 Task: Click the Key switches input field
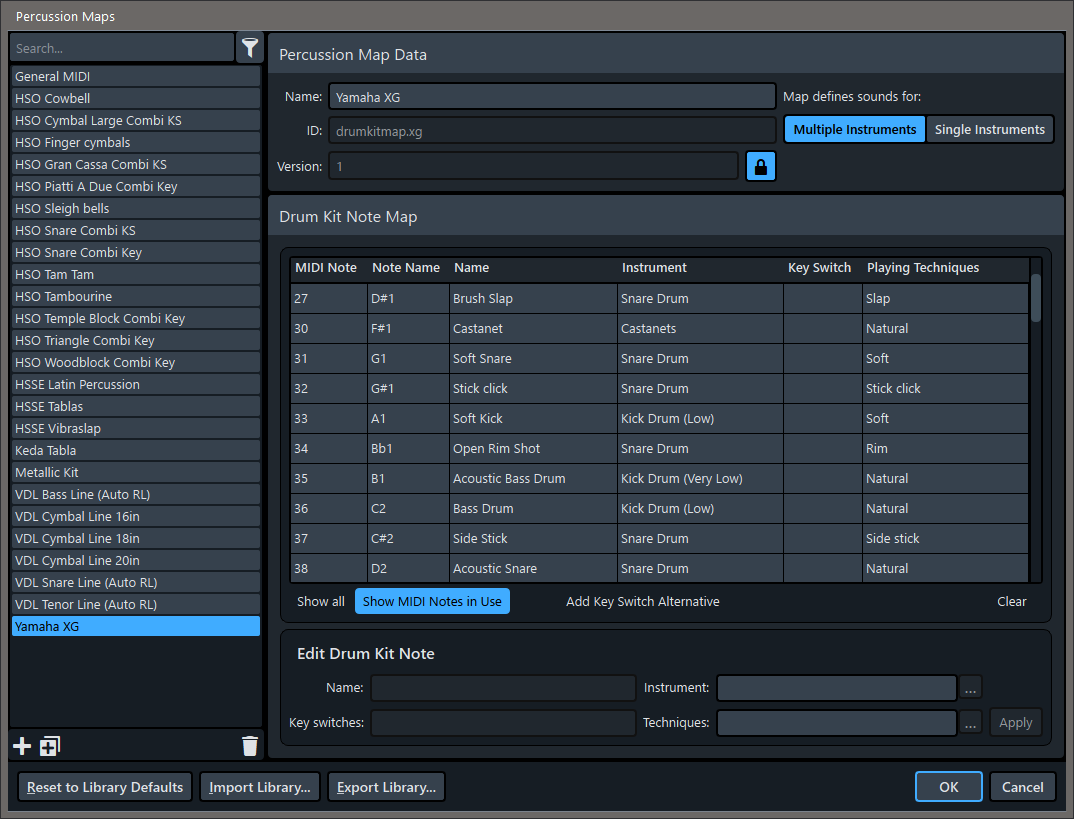[x=503, y=722]
